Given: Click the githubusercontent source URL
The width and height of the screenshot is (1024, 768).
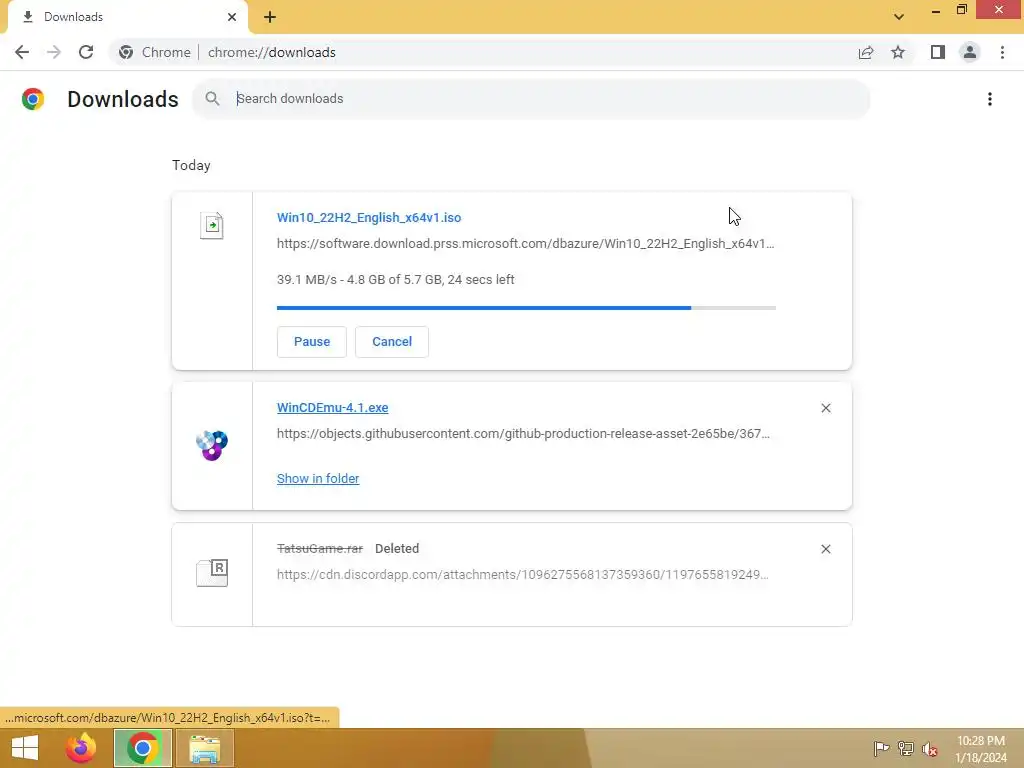Looking at the screenshot, I should [x=523, y=434].
